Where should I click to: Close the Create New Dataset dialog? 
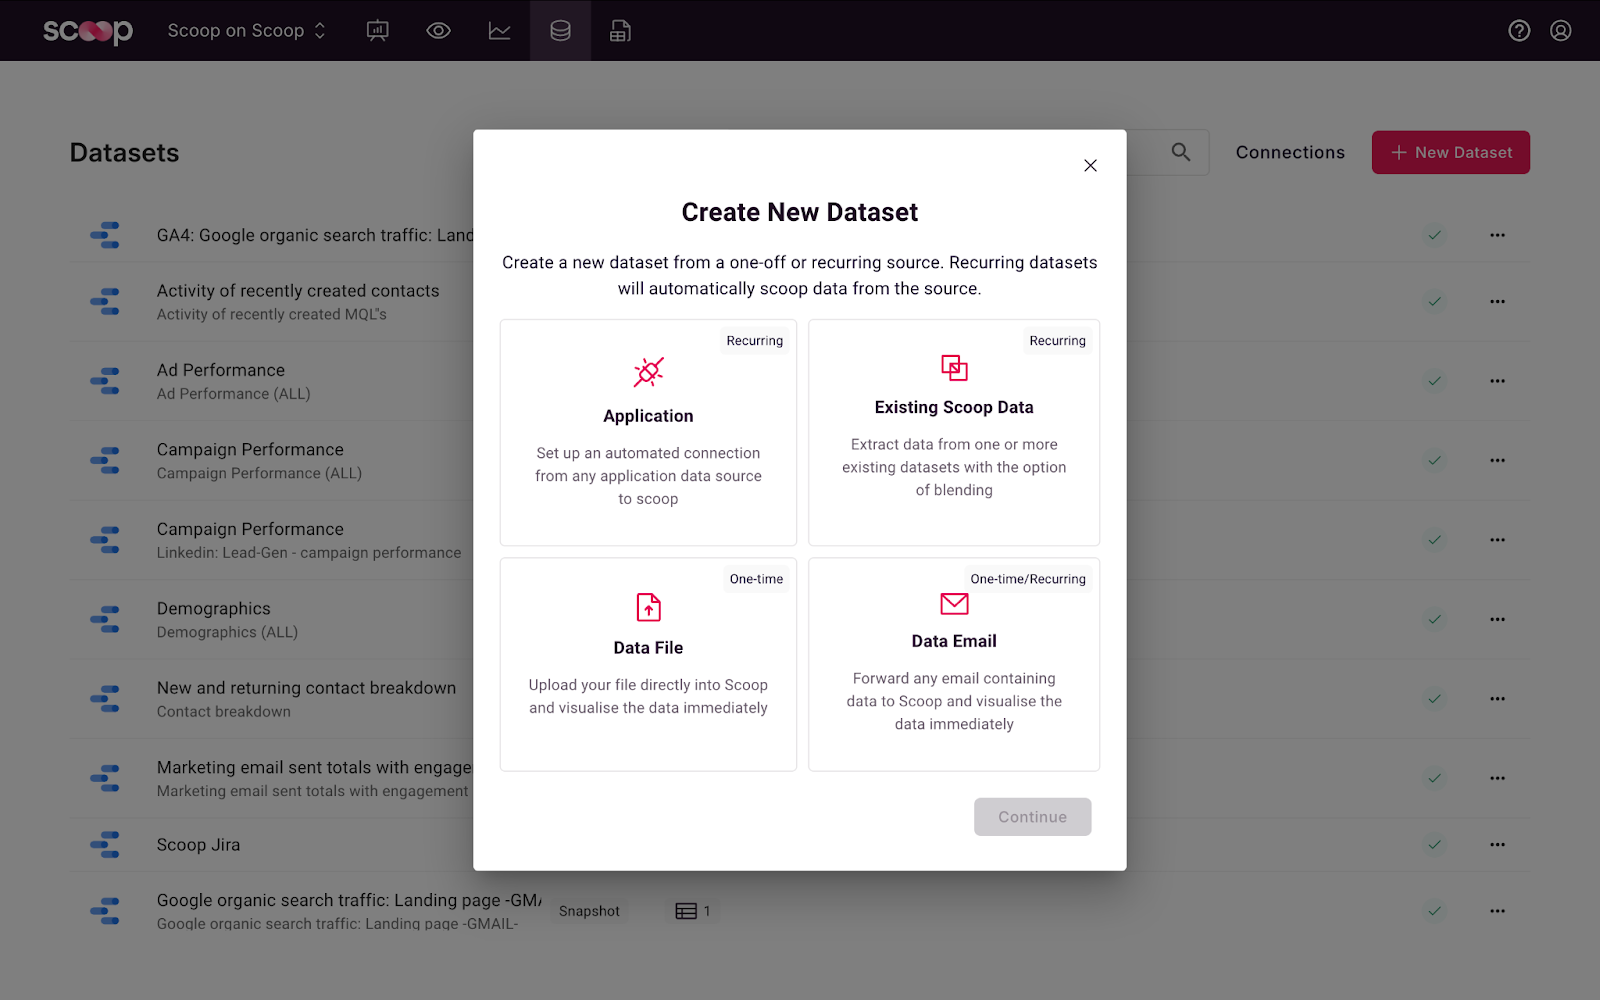coord(1090,166)
